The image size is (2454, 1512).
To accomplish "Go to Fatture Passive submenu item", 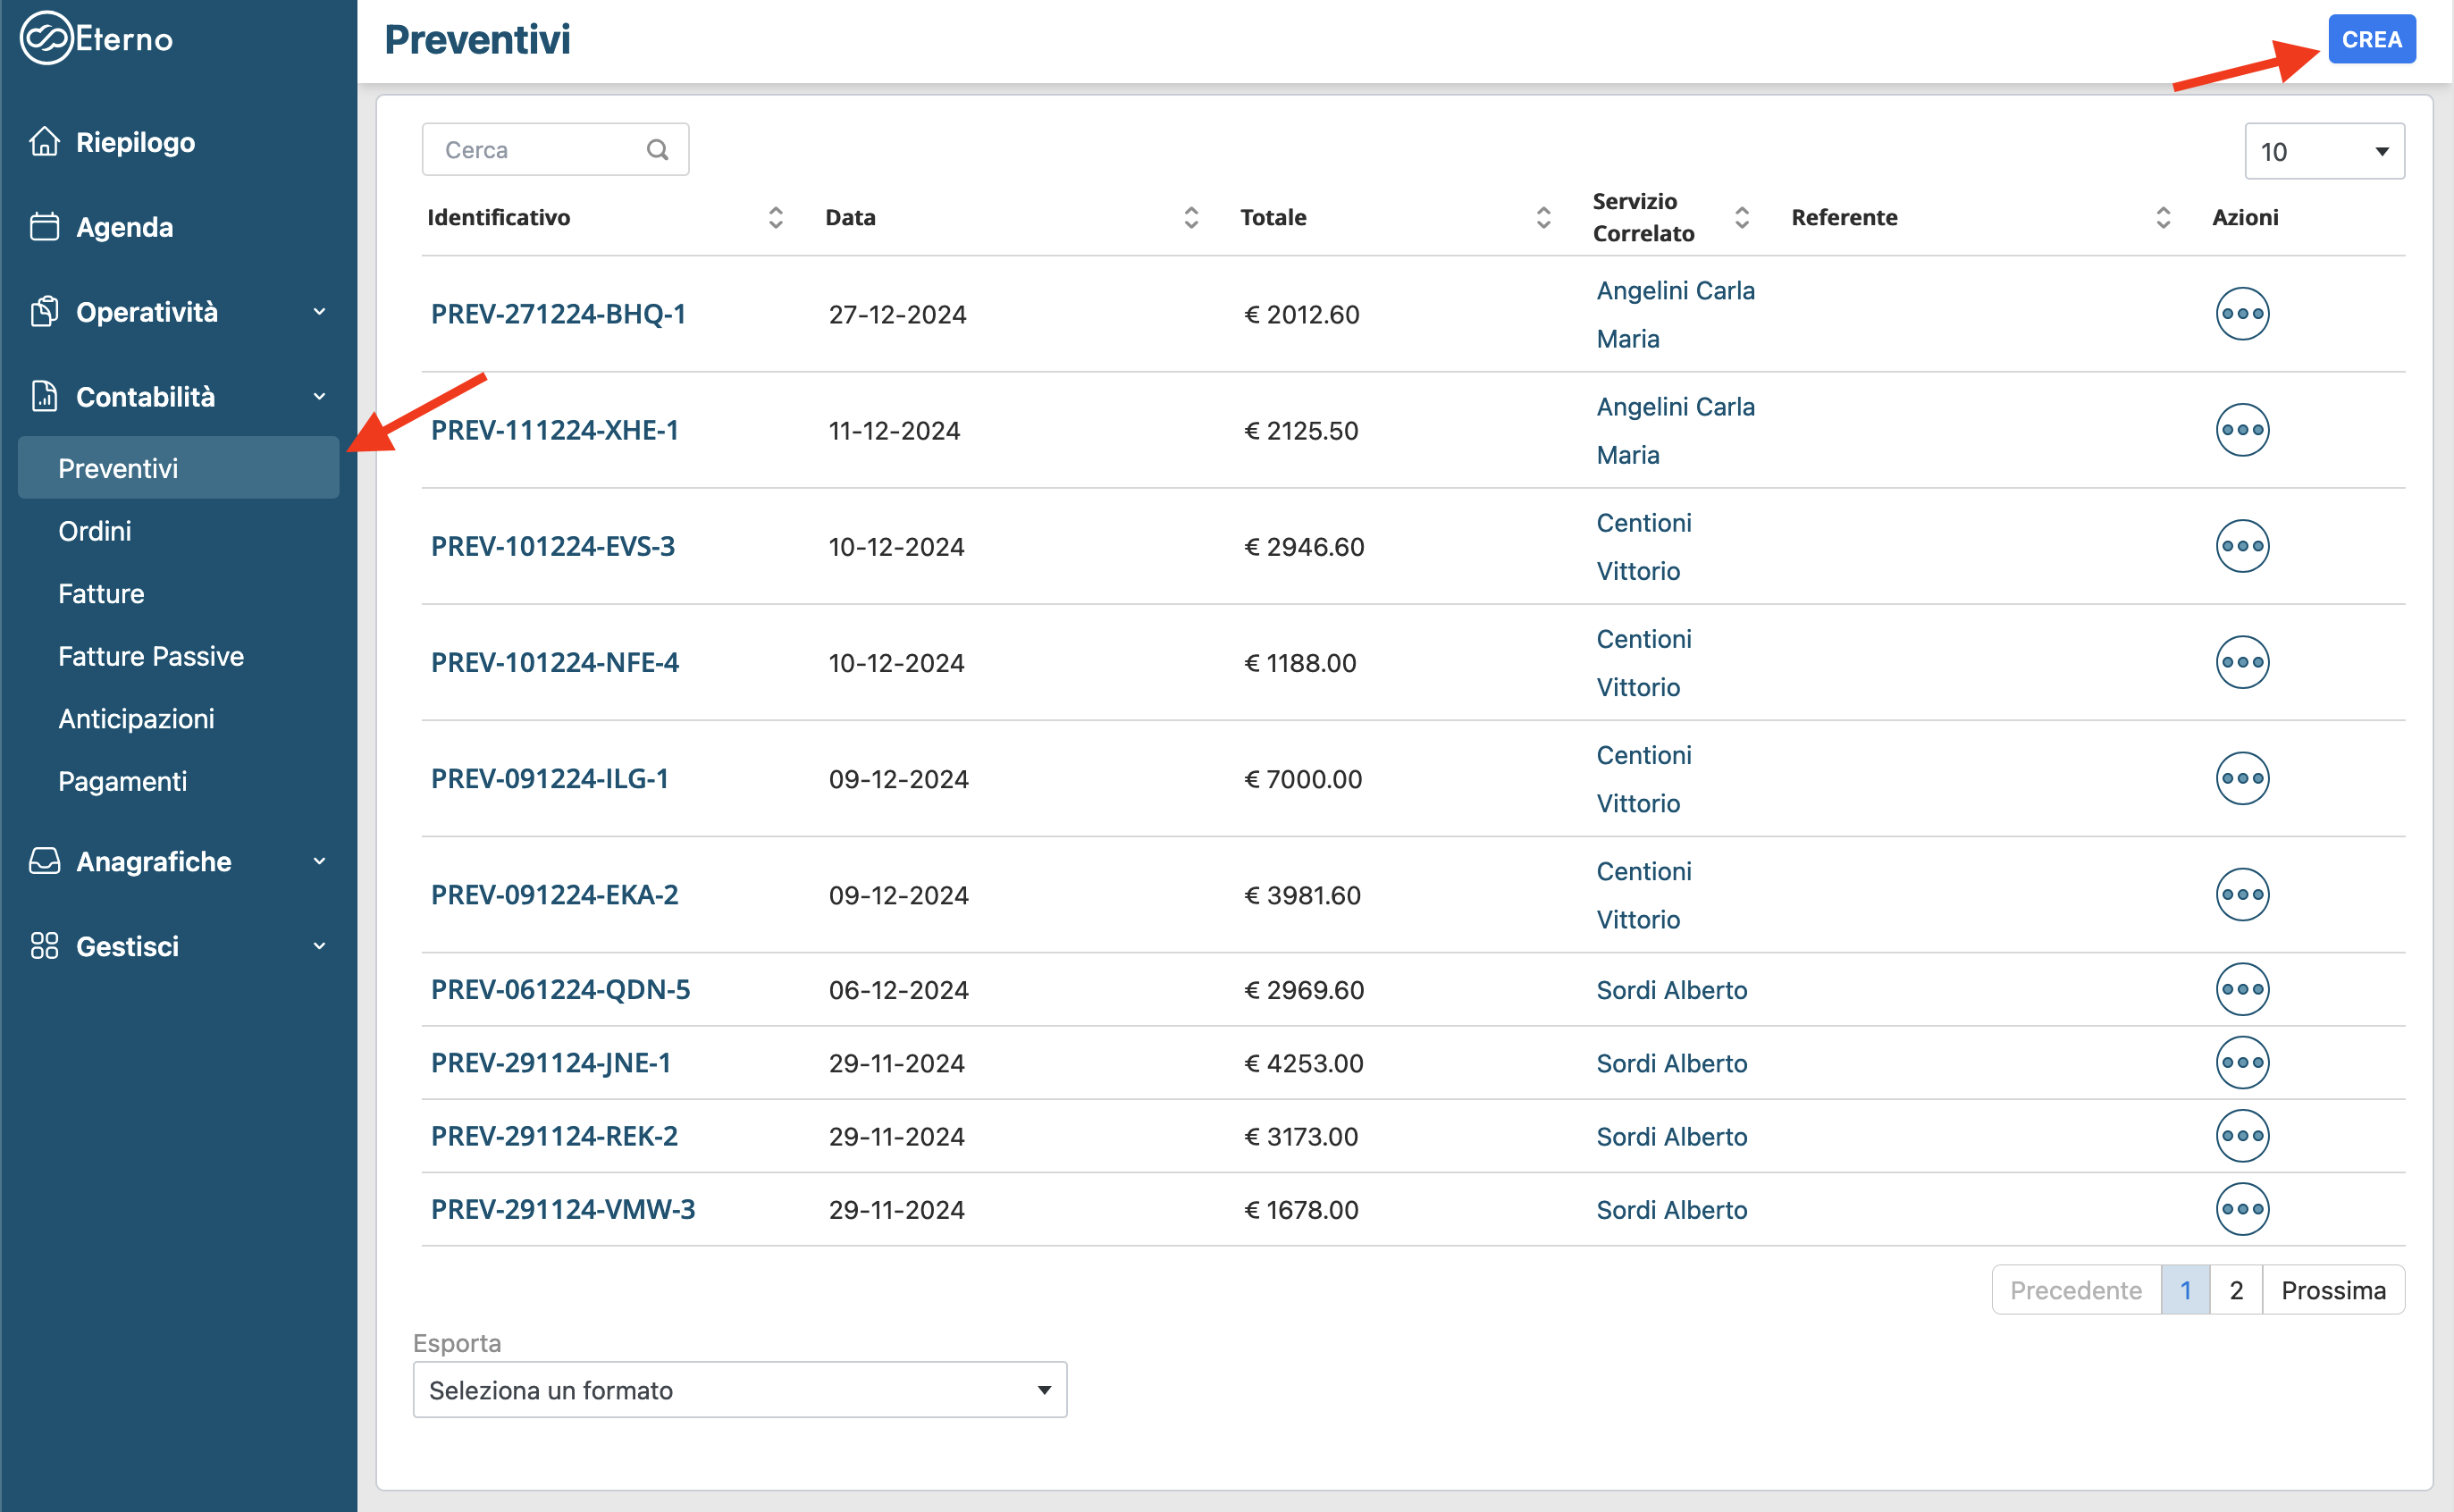I will [151, 656].
